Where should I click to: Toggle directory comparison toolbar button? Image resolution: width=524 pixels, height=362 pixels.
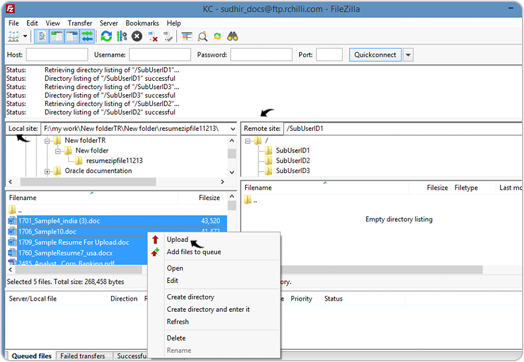tap(203, 36)
